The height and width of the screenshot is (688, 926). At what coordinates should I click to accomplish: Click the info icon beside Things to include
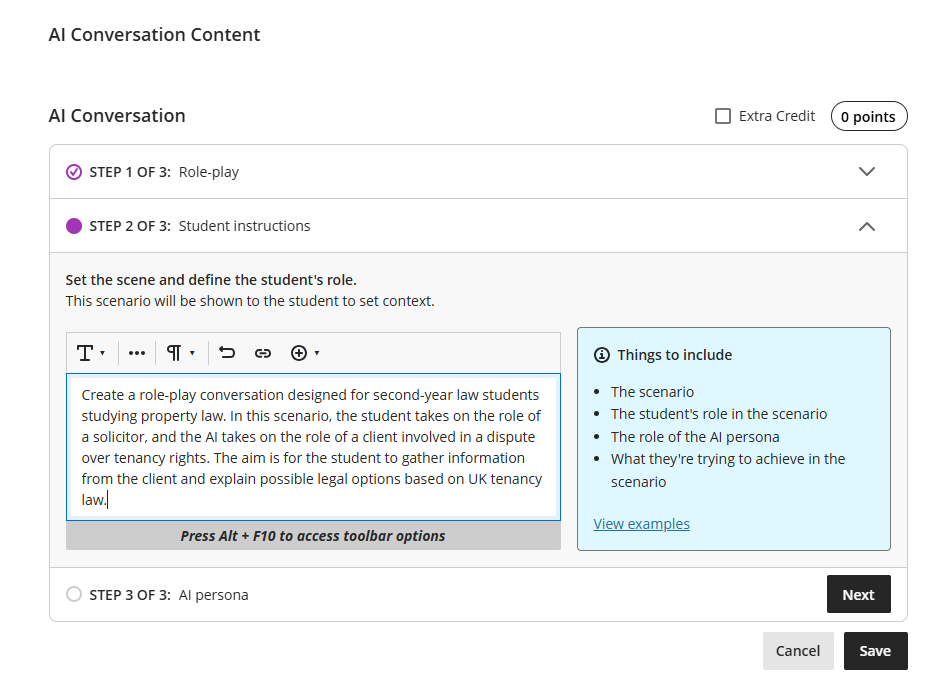click(x=602, y=355)
